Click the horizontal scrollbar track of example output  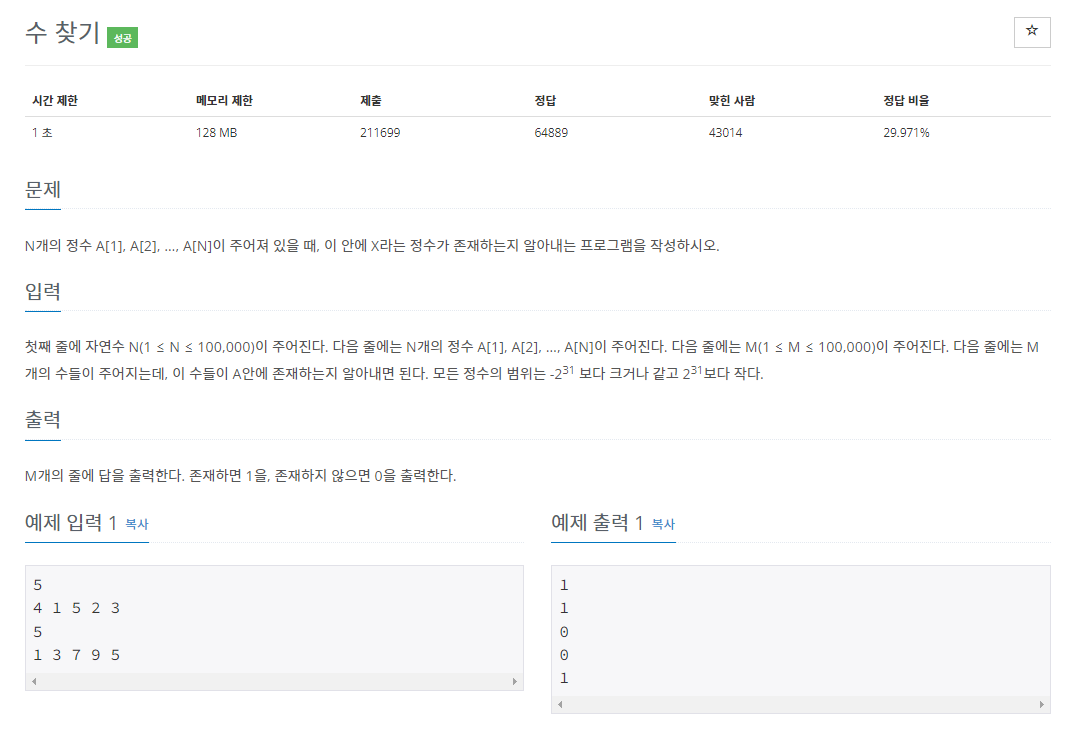(x=800, y=704)
